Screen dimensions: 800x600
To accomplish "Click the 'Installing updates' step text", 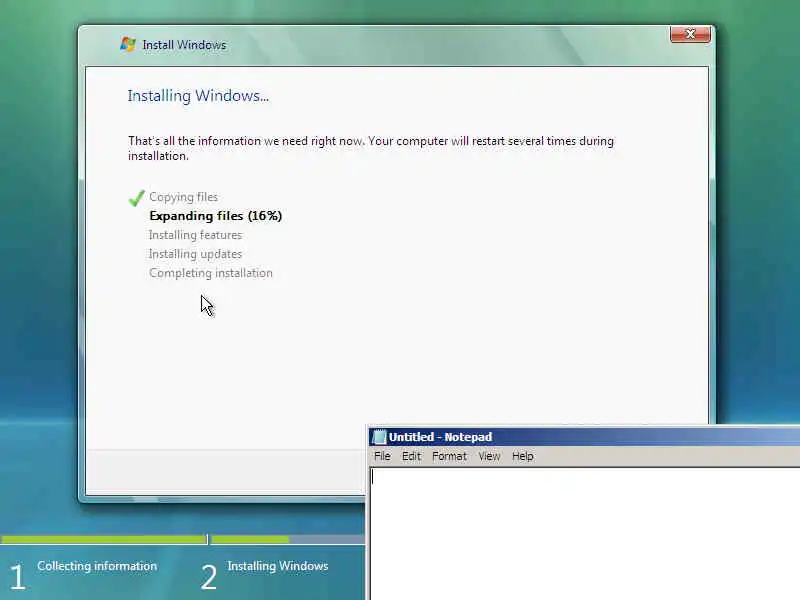I will click(195, 254).
